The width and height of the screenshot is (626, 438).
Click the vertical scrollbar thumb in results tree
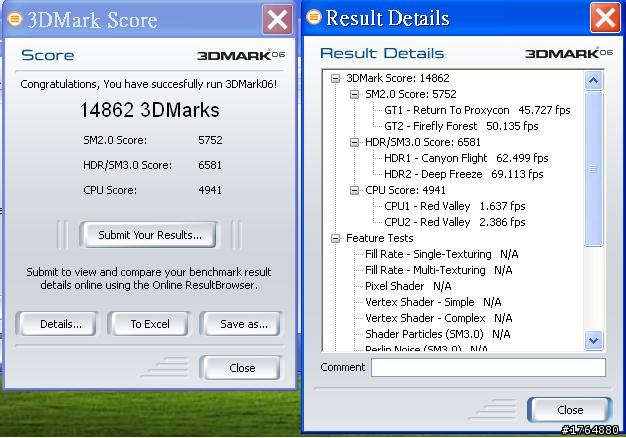593,169
